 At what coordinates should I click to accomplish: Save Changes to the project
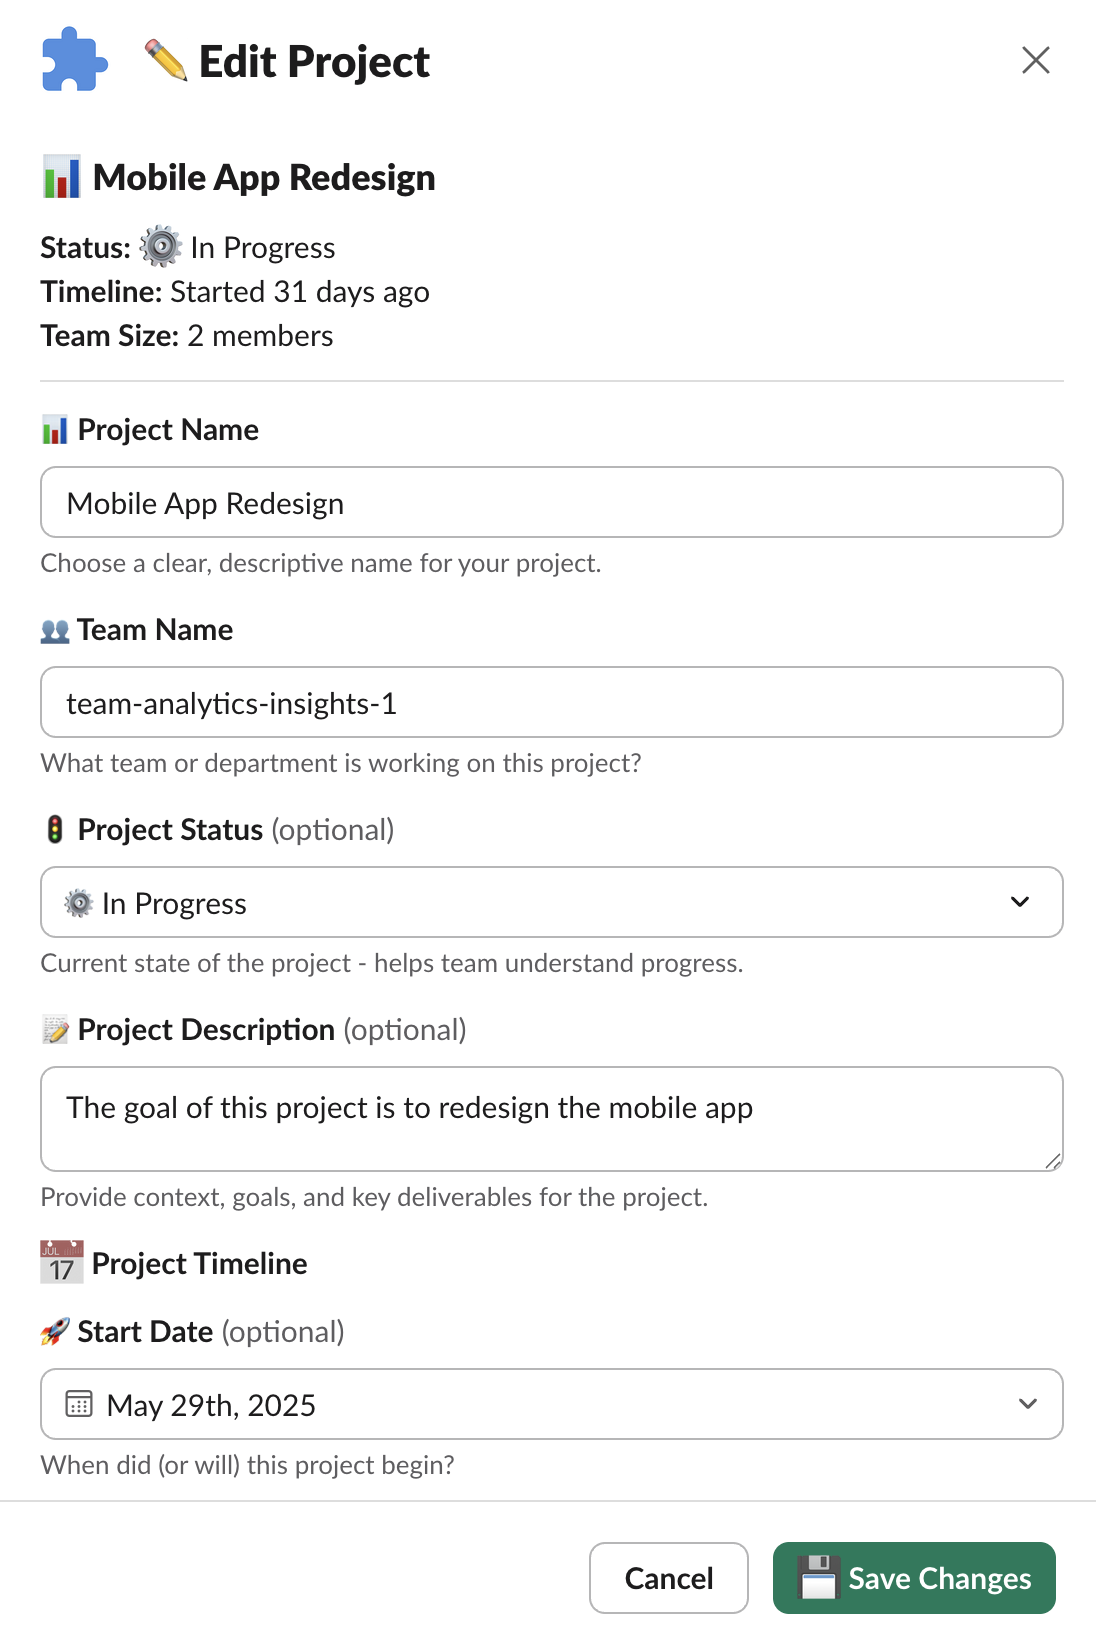(914, 1578)
